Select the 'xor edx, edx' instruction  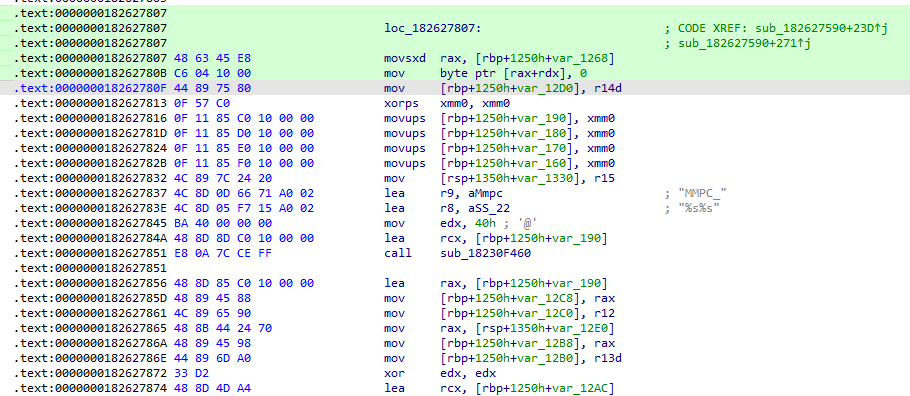tap(439, 373)
